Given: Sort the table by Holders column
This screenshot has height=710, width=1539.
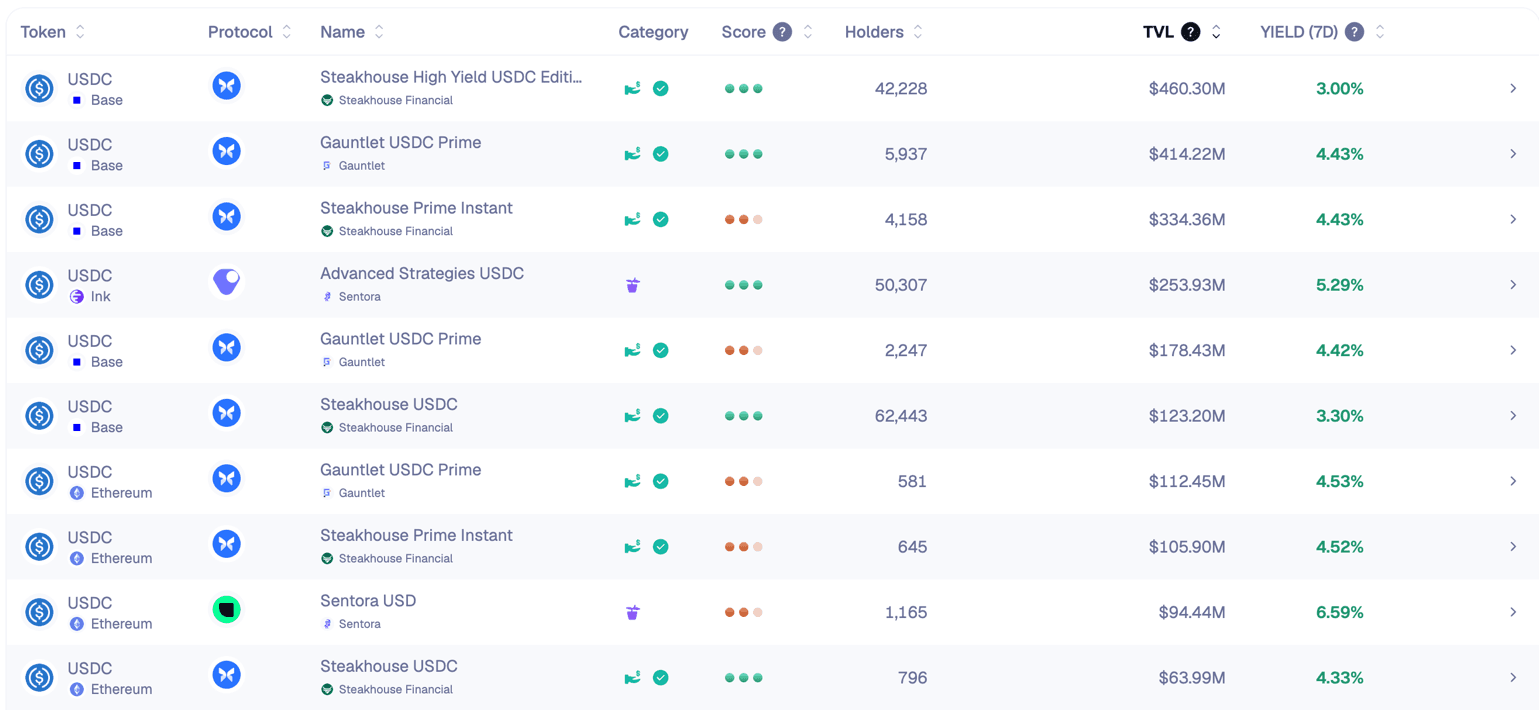Looking at the screenshot, I should click(918, 32).
